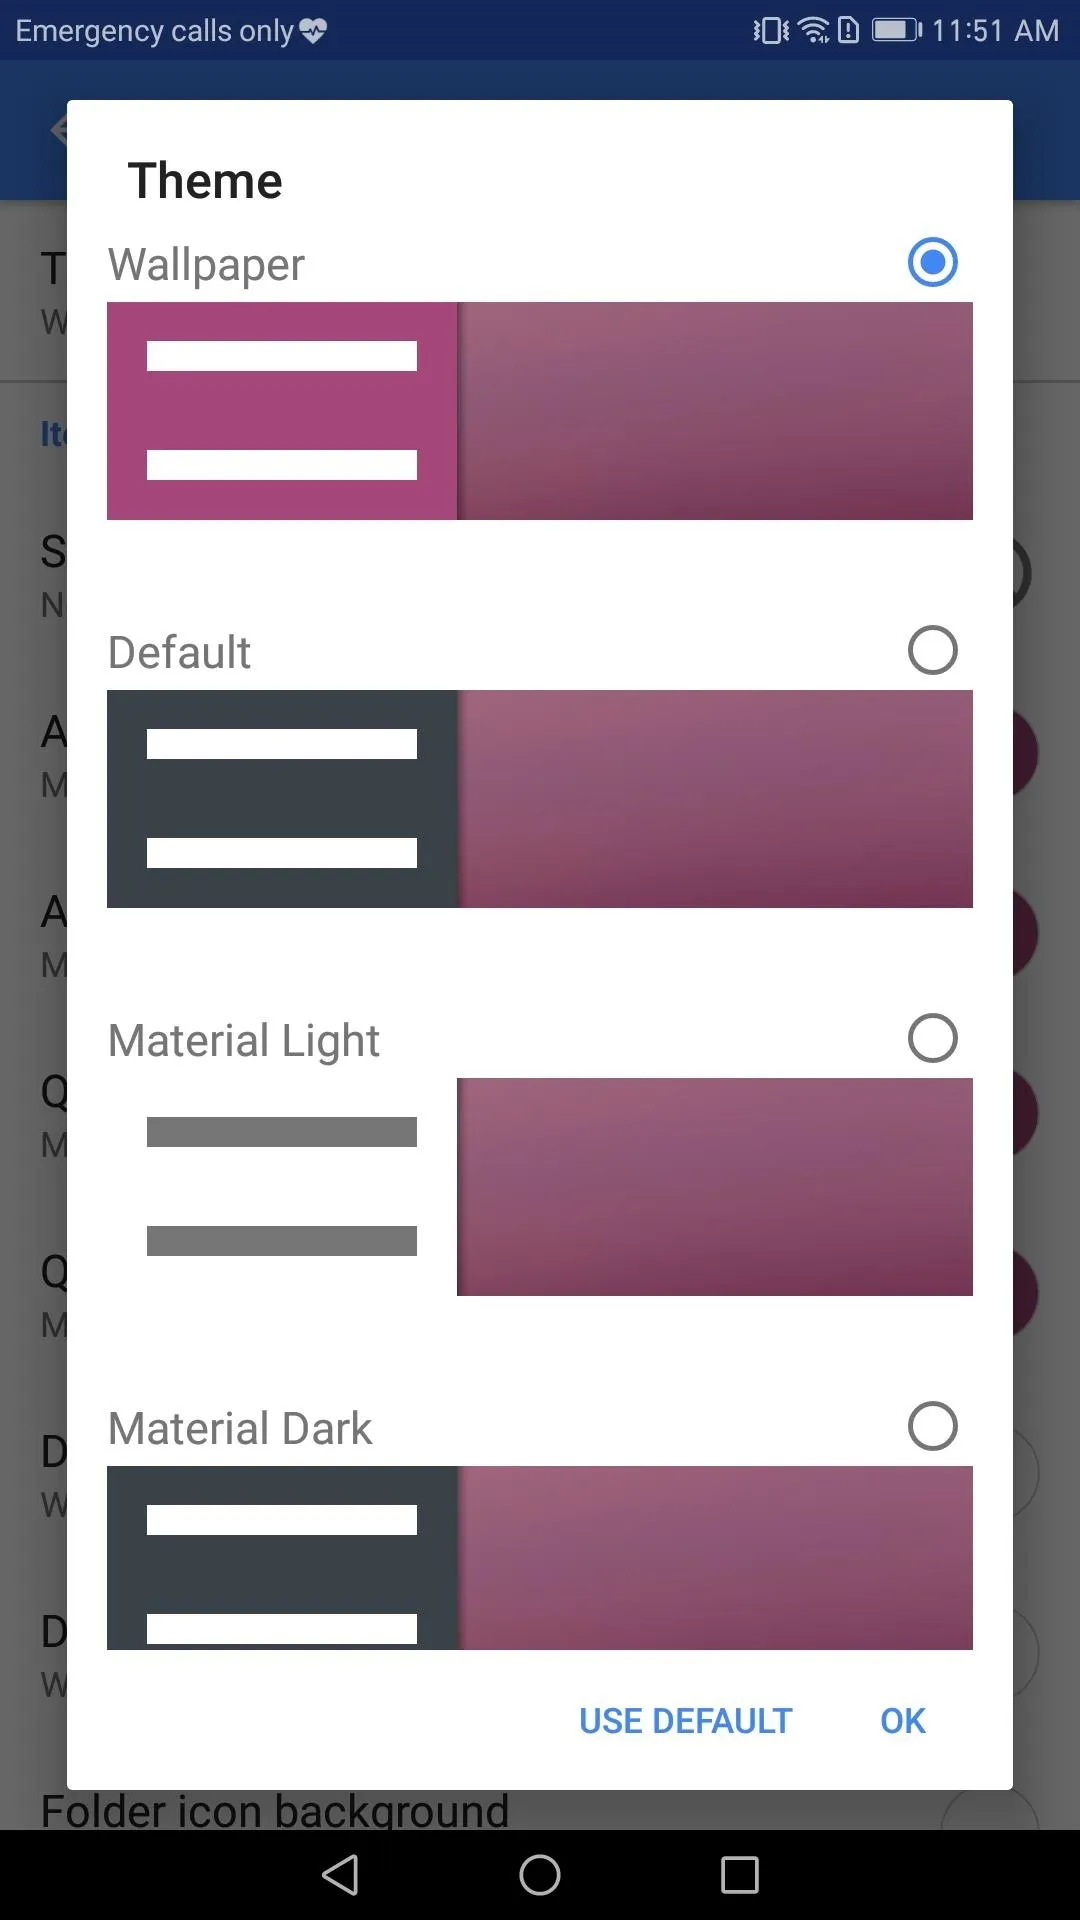Select the Default theme radio button
Screen dimensions: 1080x1920
[x=932, y=650]
